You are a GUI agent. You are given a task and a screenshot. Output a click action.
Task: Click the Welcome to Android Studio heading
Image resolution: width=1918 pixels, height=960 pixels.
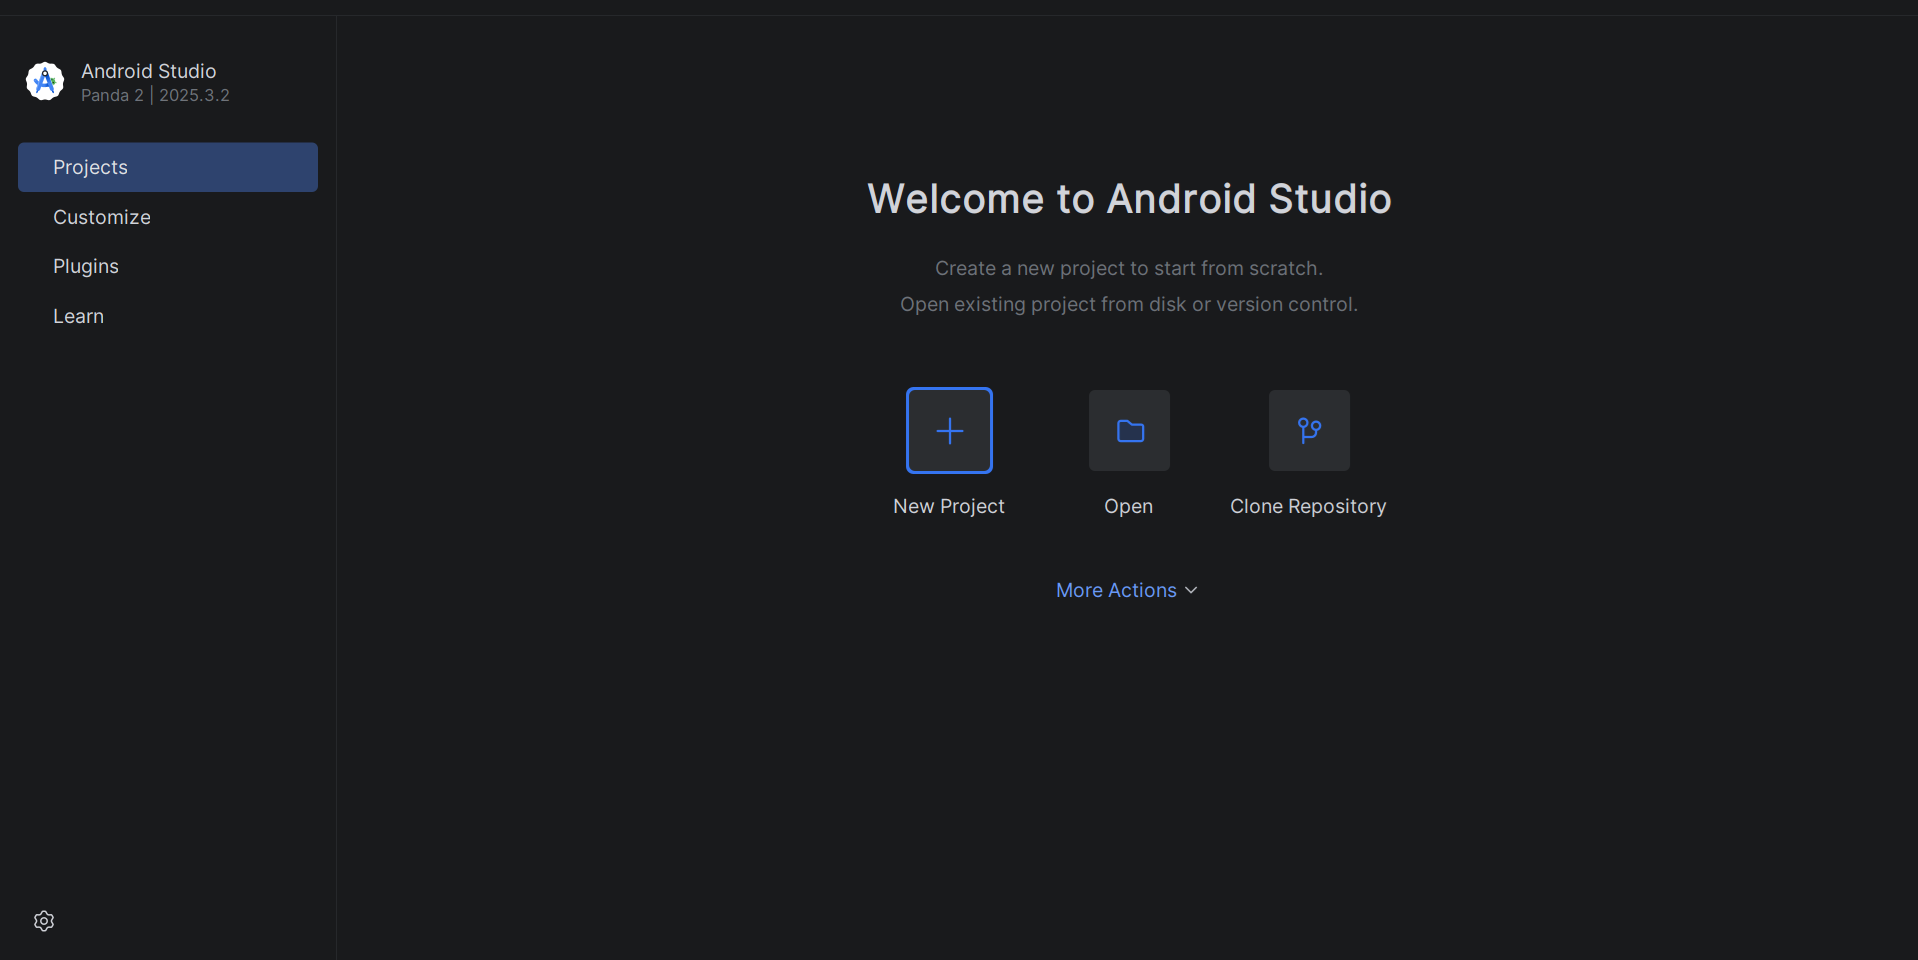pos(1129,198)
